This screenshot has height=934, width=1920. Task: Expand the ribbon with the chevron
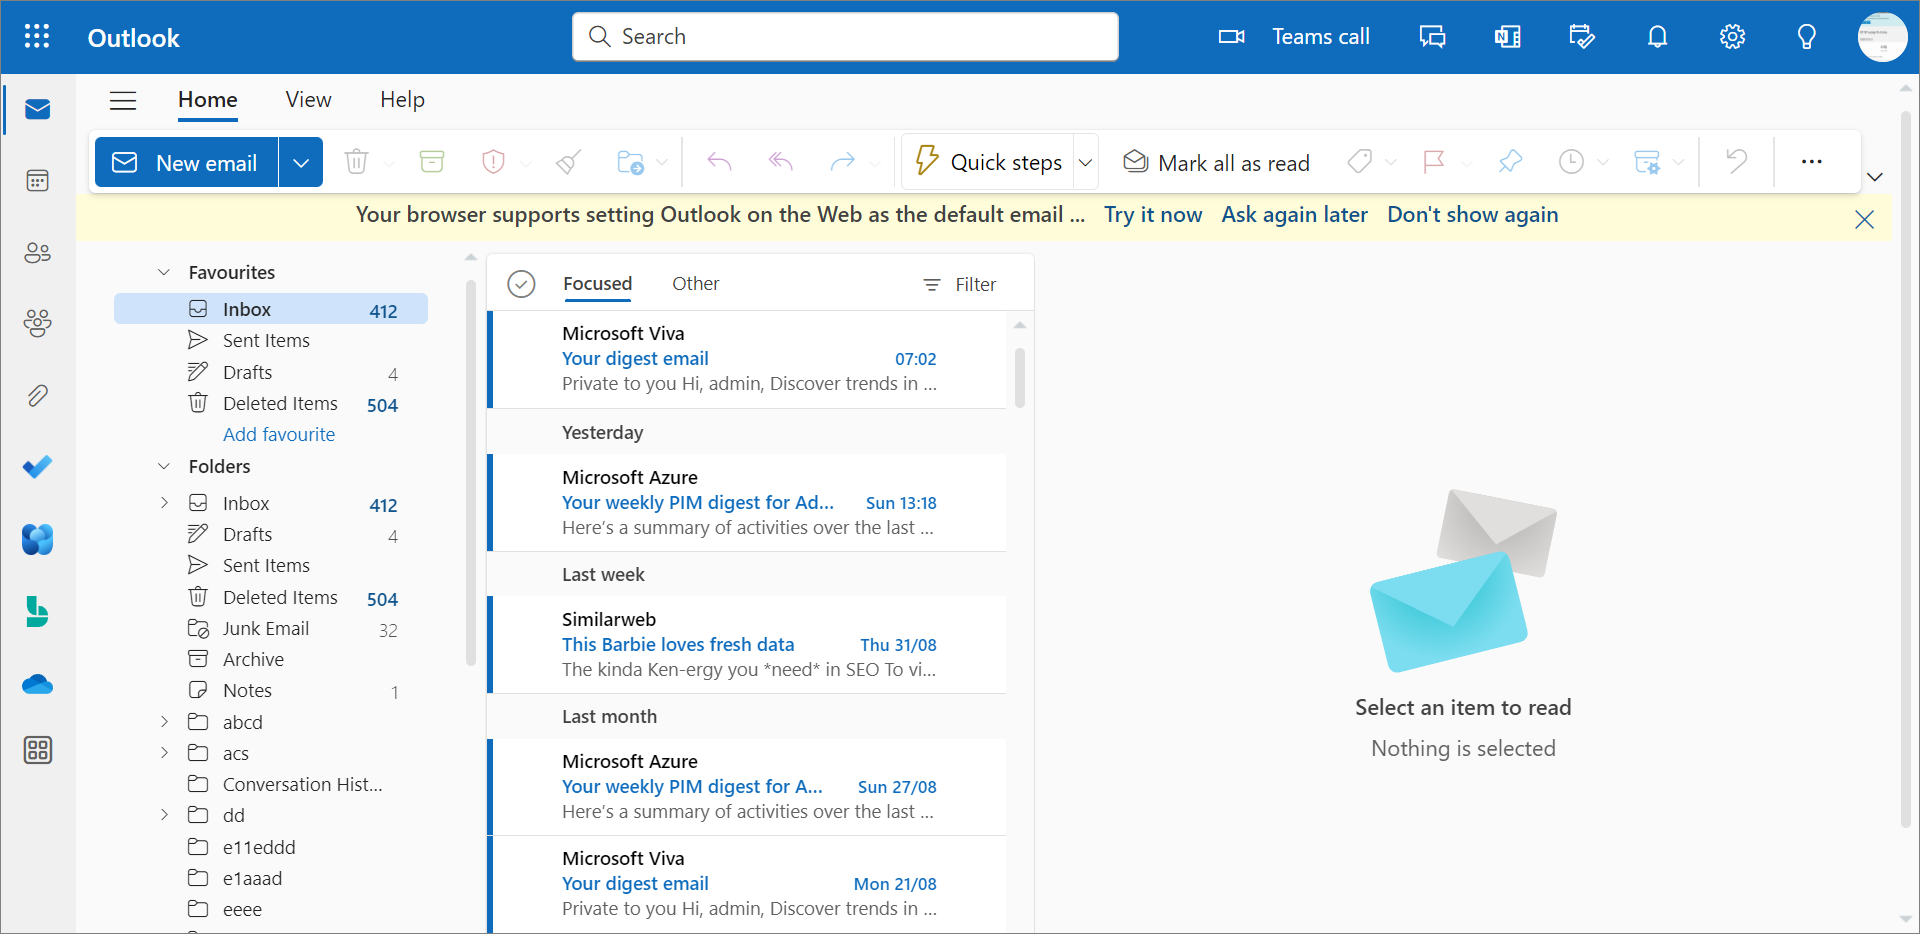(x=1875, y=177)
